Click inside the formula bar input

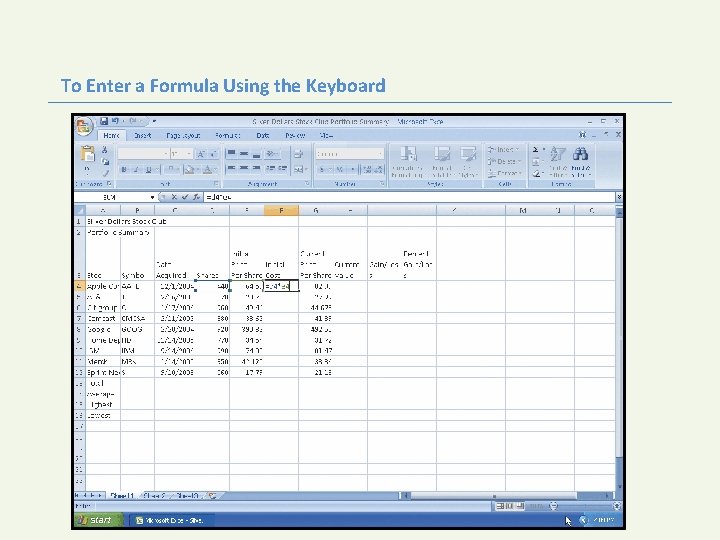point(409,197)
